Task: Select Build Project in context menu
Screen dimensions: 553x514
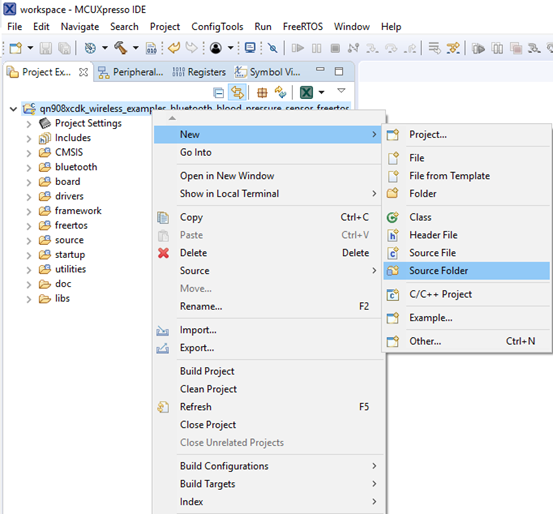Action: point(268,371)
